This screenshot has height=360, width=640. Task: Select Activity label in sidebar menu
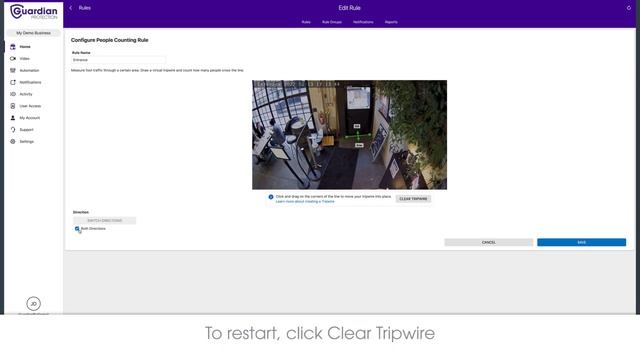click(x=26, y=94)
